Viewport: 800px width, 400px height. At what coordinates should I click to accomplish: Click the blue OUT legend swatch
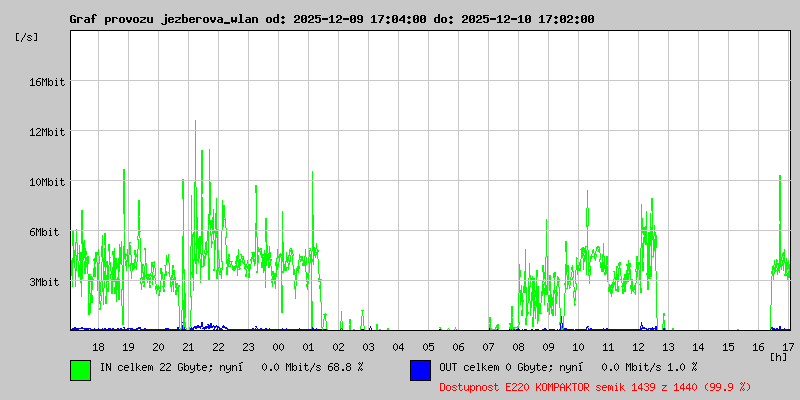tap(420, 370)
